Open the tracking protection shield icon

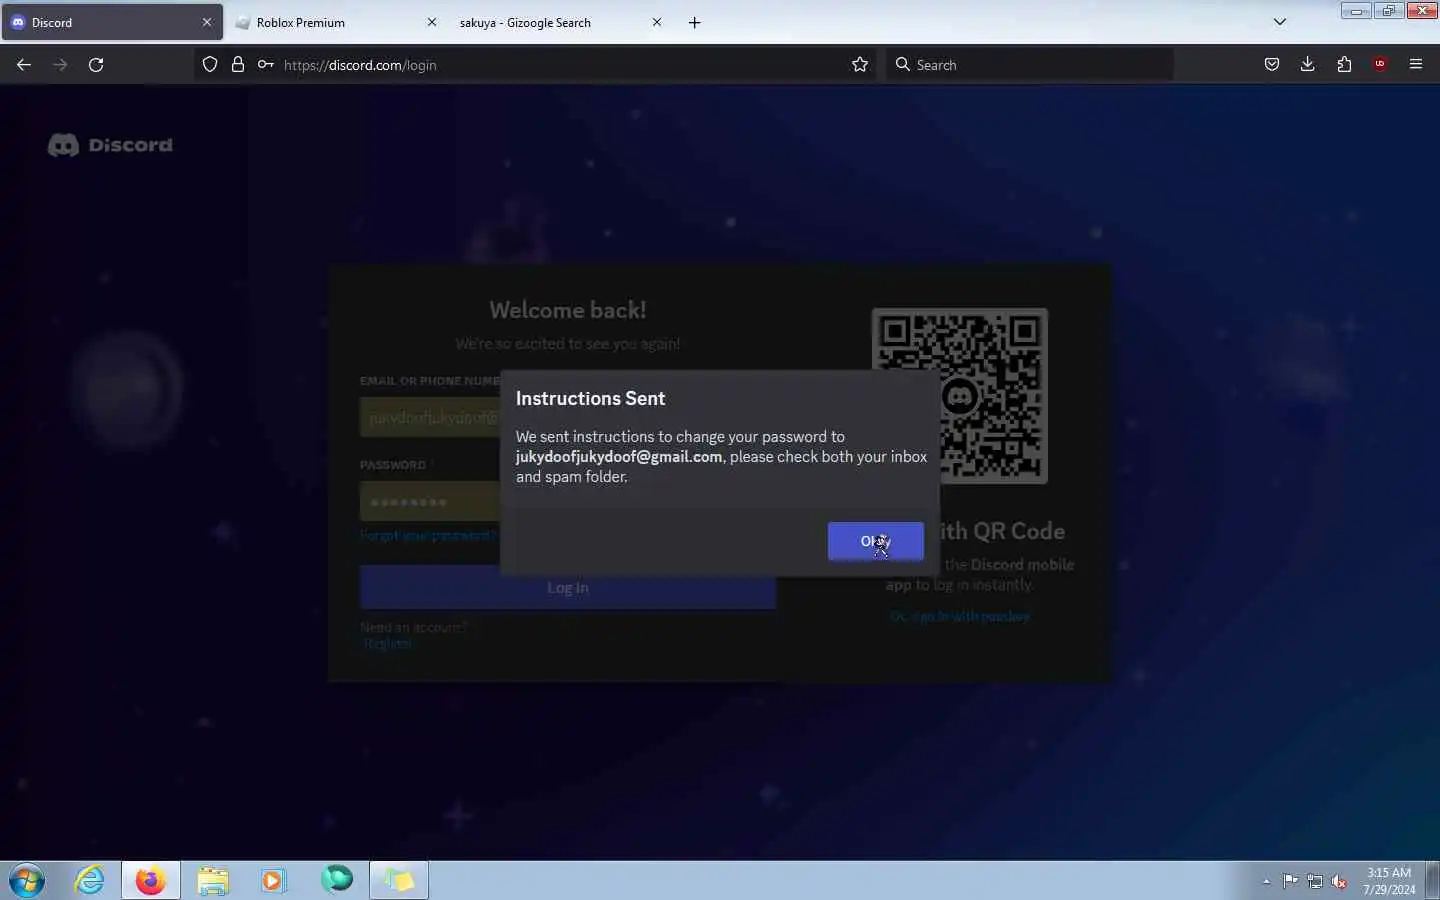tap(210, 65)
